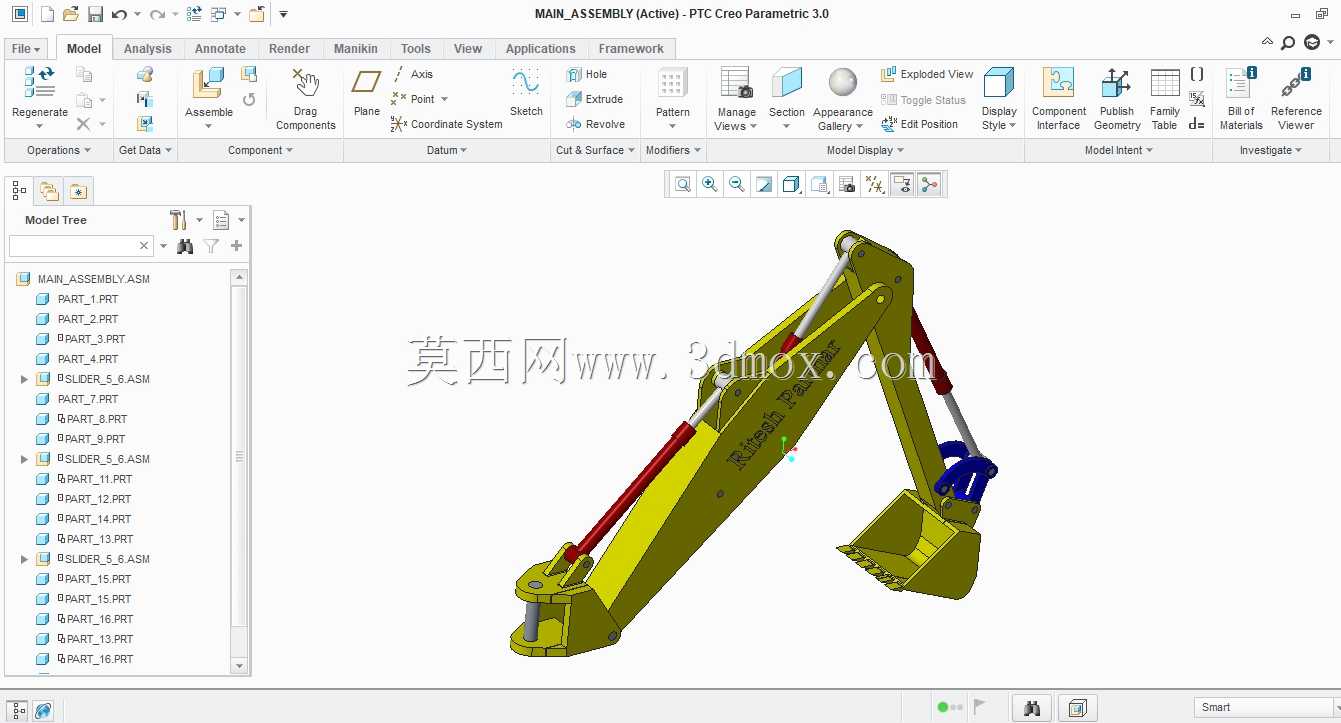Switch to the Analysis ribbon tab
Image resolution: width=1341 pixels, height=723 pixels.
tap(147, 48)
